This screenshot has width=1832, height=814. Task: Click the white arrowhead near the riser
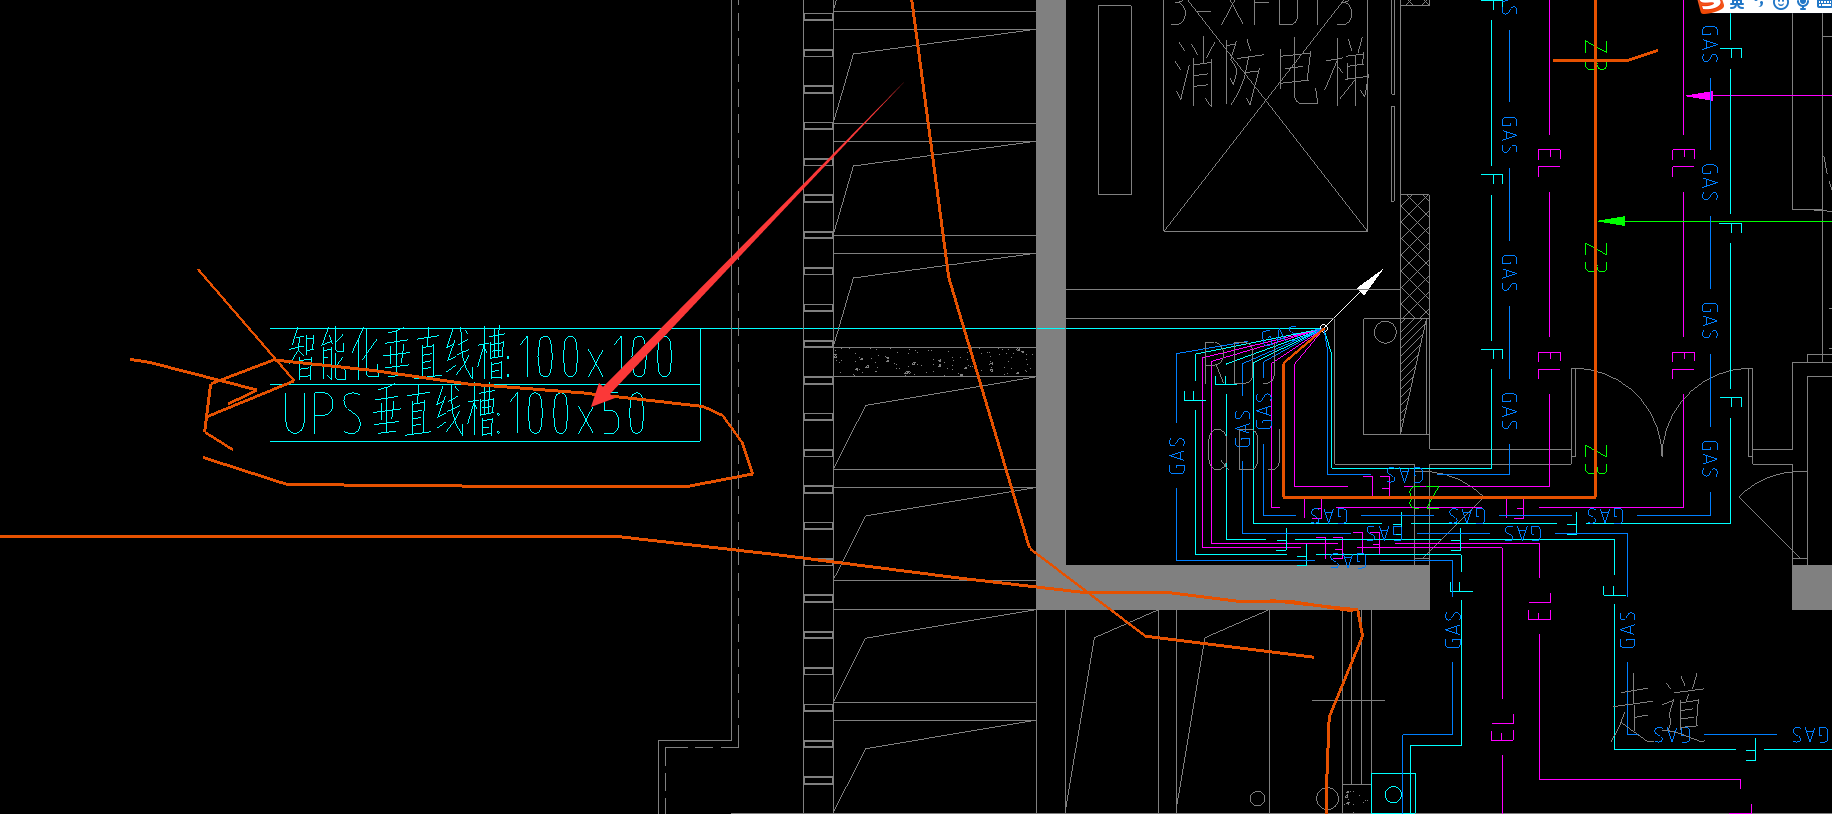click(1370, 282)
